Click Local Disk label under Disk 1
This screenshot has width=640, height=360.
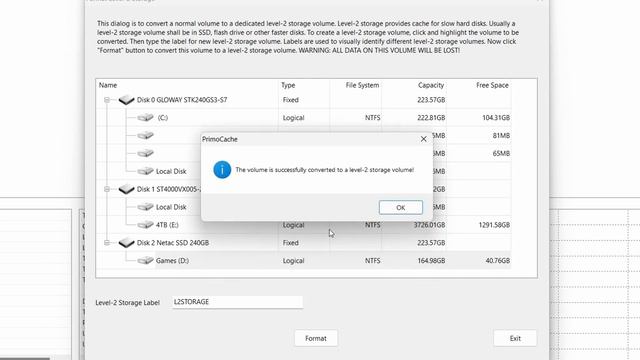[x=171, y=207]
